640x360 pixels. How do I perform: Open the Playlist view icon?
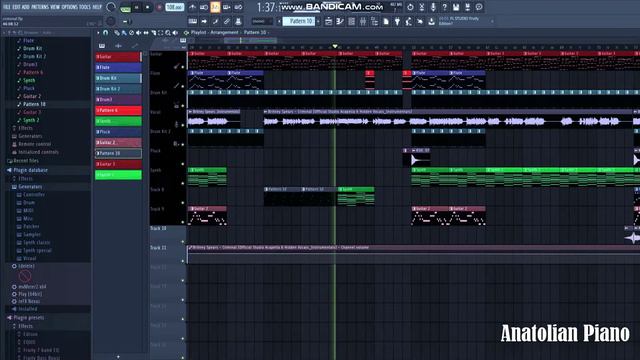[x=329, y=21]
